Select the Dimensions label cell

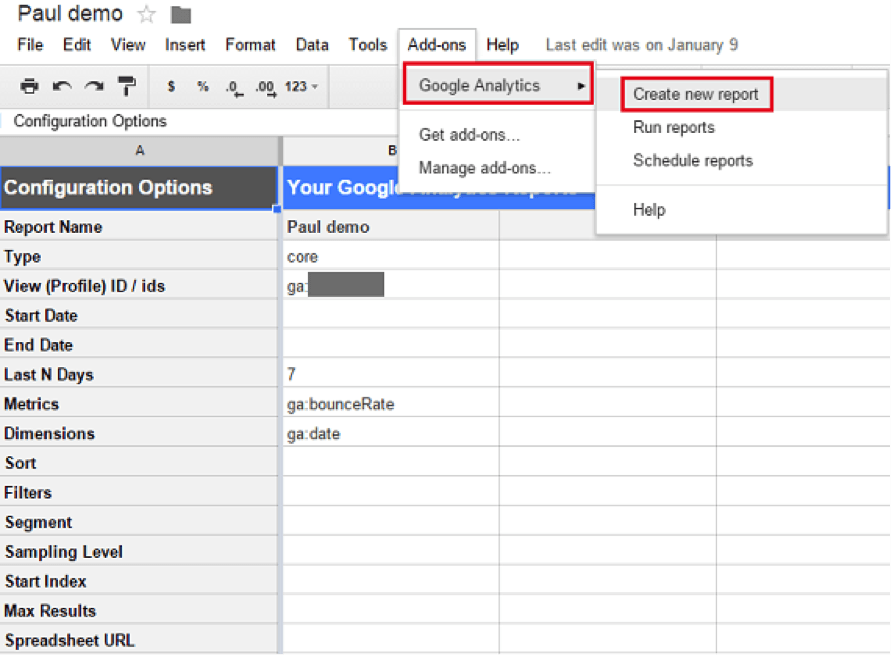point(139,433)
